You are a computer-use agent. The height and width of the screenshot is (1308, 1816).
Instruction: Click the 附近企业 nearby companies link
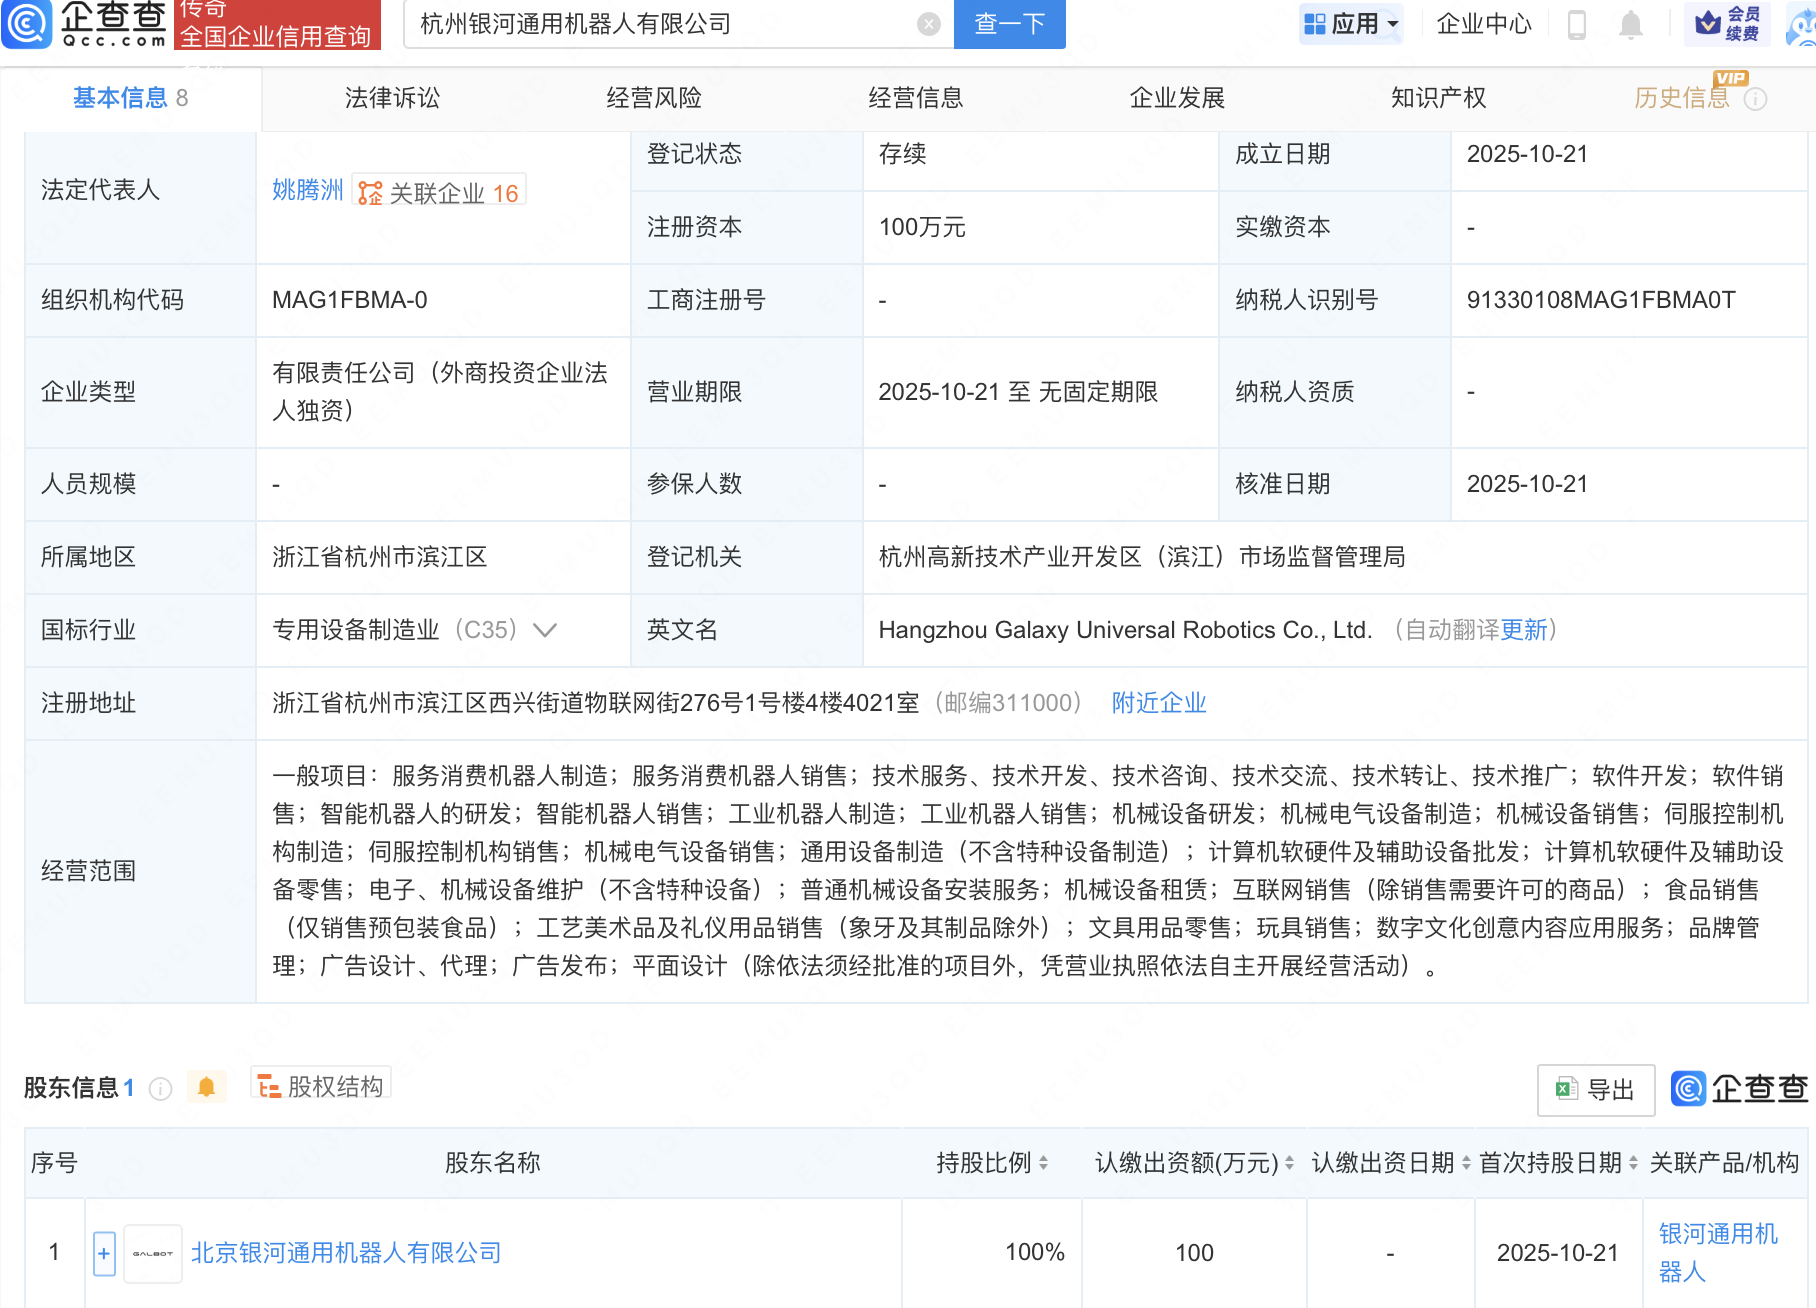[x=1159, y=703]
